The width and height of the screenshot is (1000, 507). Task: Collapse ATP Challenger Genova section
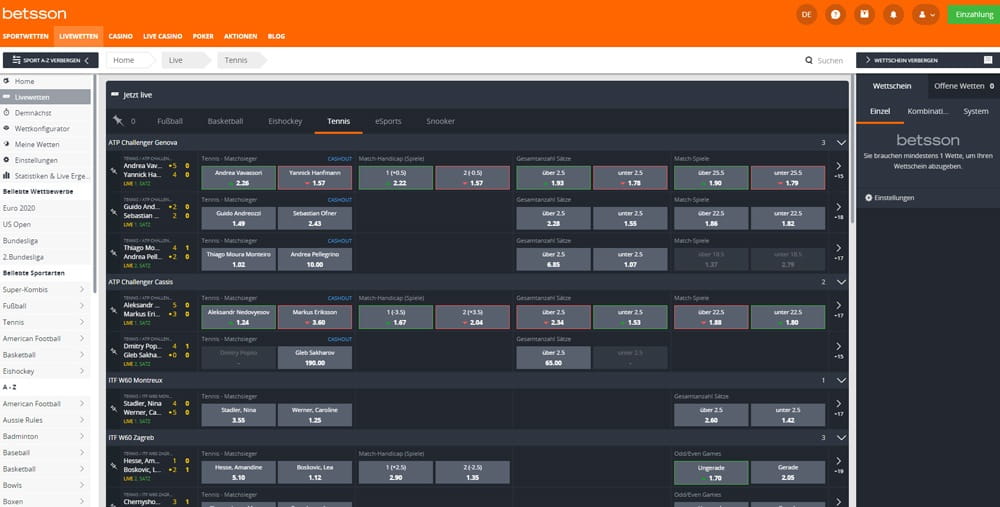(841, 143)
